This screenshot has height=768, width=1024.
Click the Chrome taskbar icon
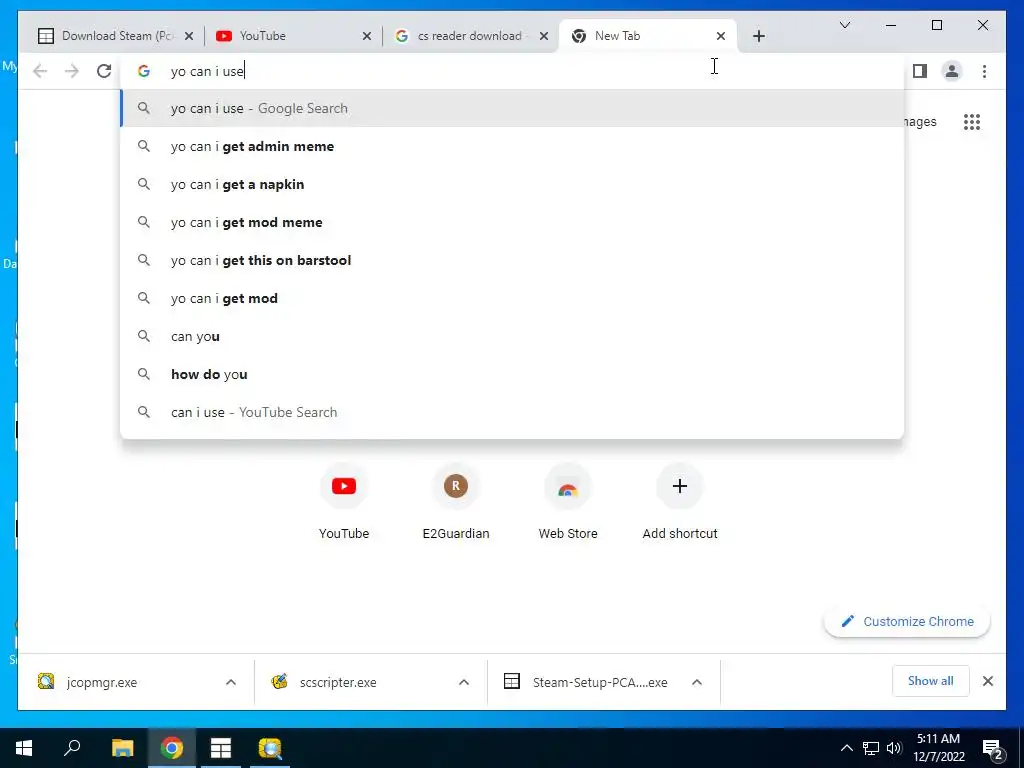click(x=172, y=748)
